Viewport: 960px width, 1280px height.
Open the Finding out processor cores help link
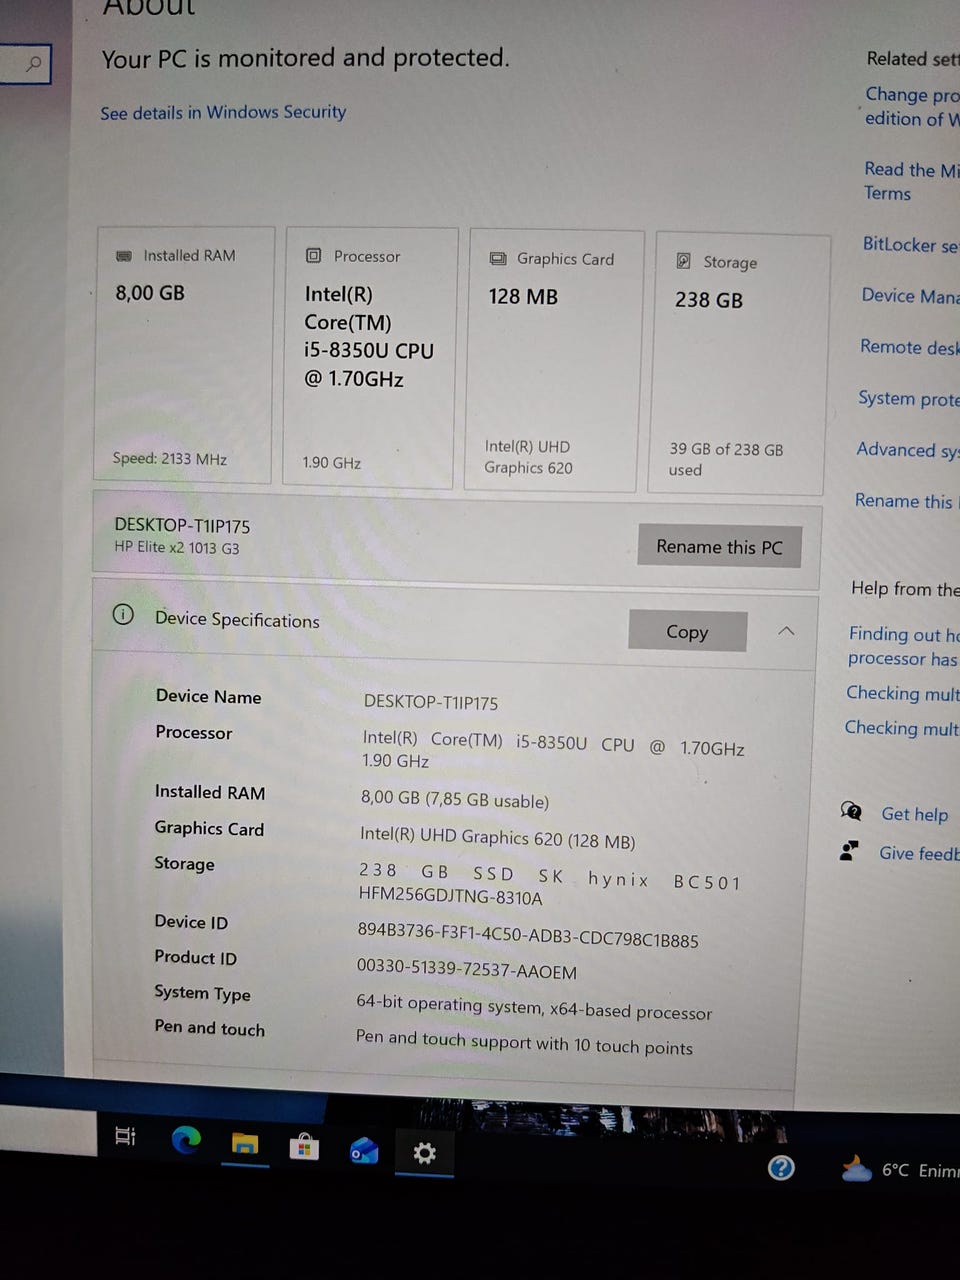(x=903, y=646)
